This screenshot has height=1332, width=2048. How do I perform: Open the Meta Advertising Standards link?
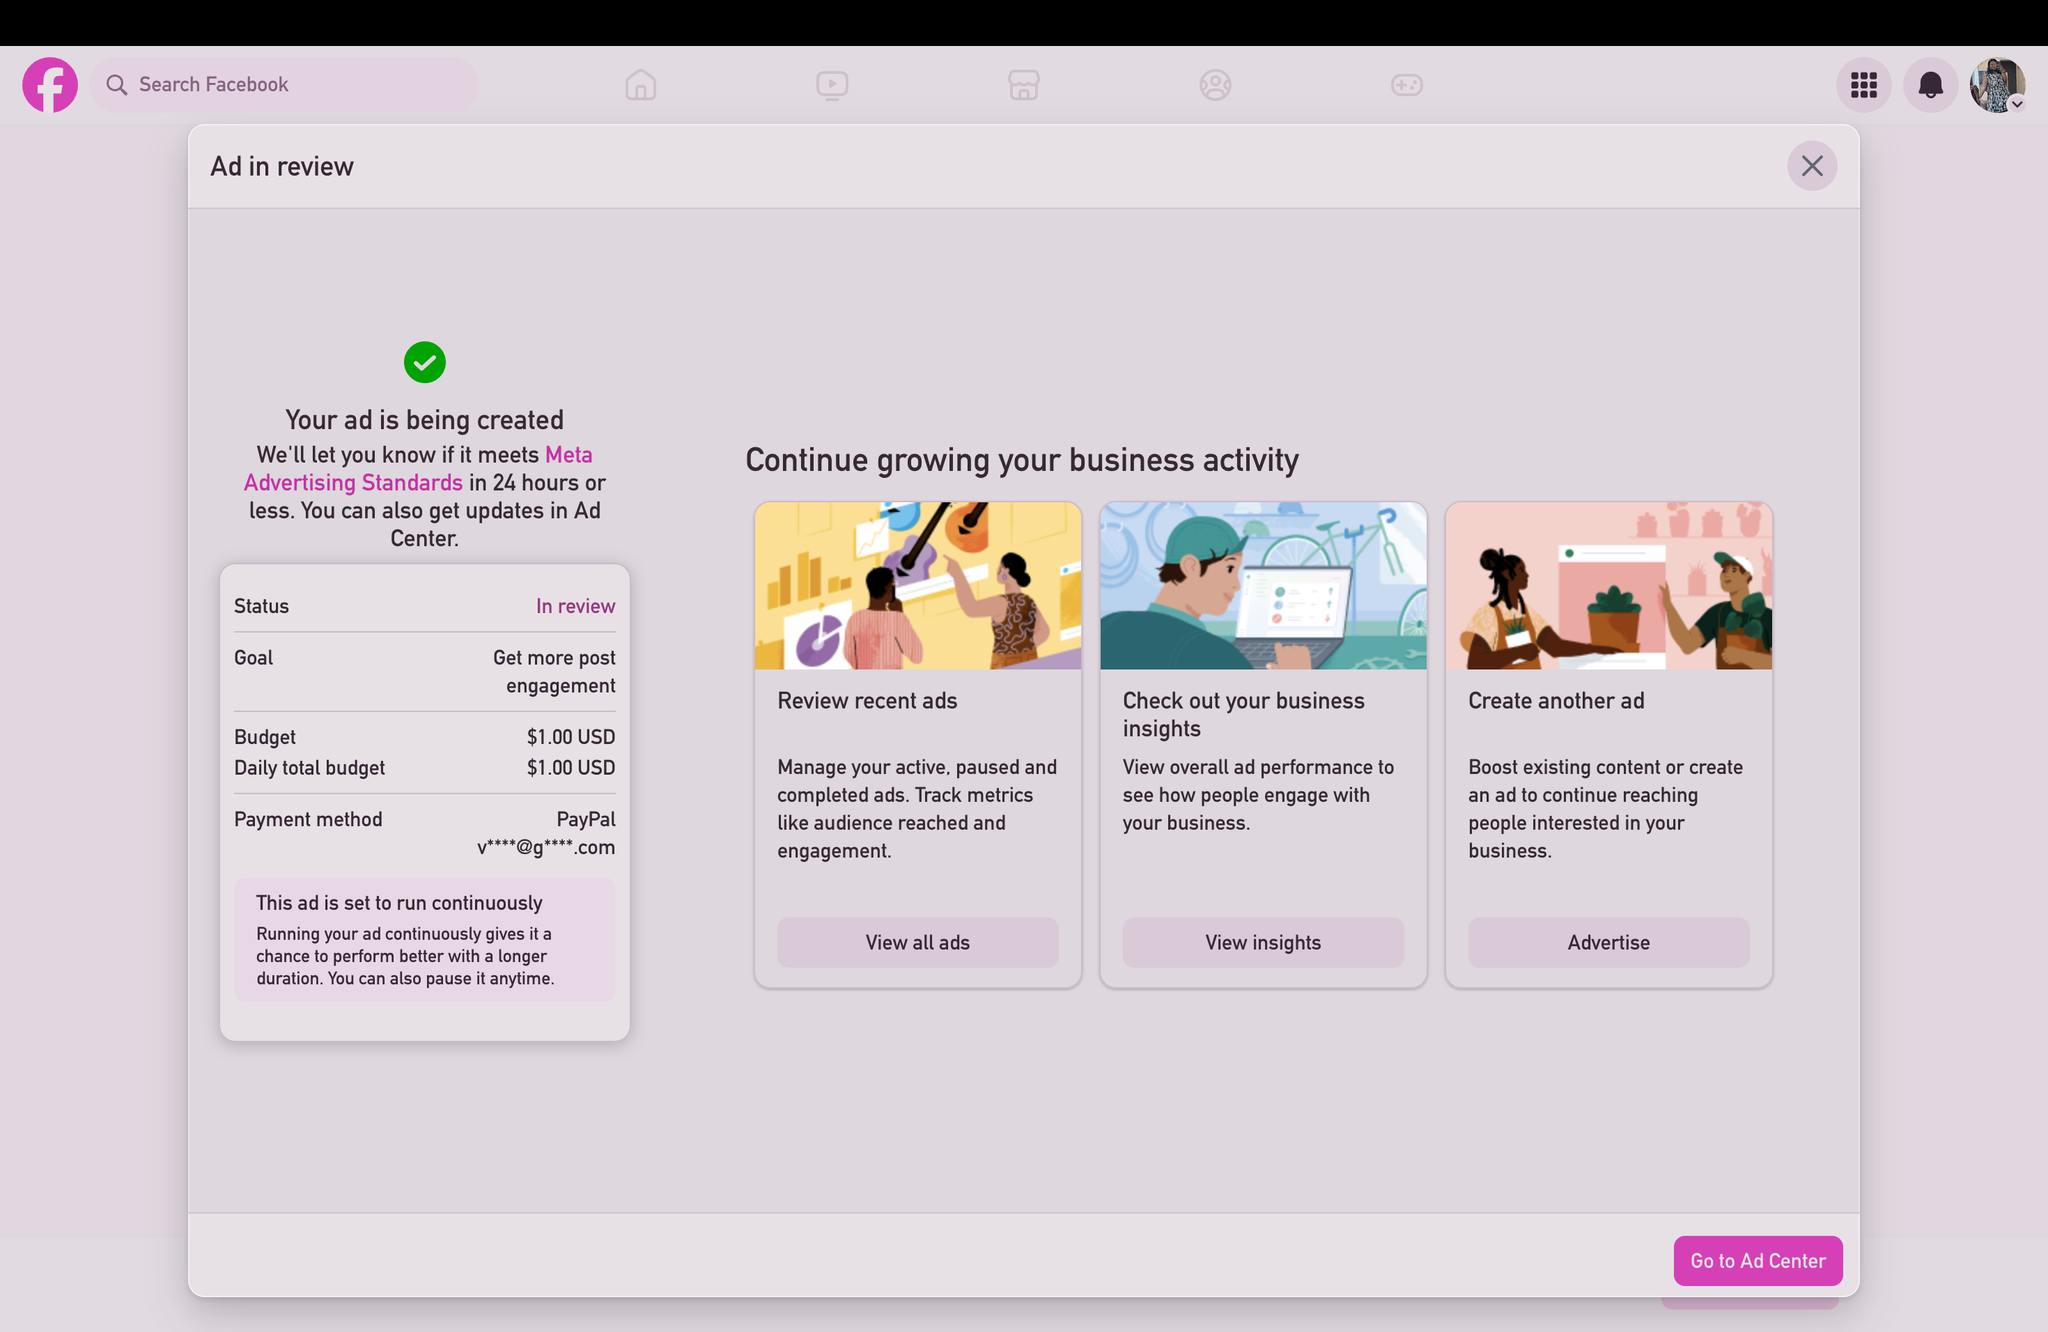click(418, 469)
